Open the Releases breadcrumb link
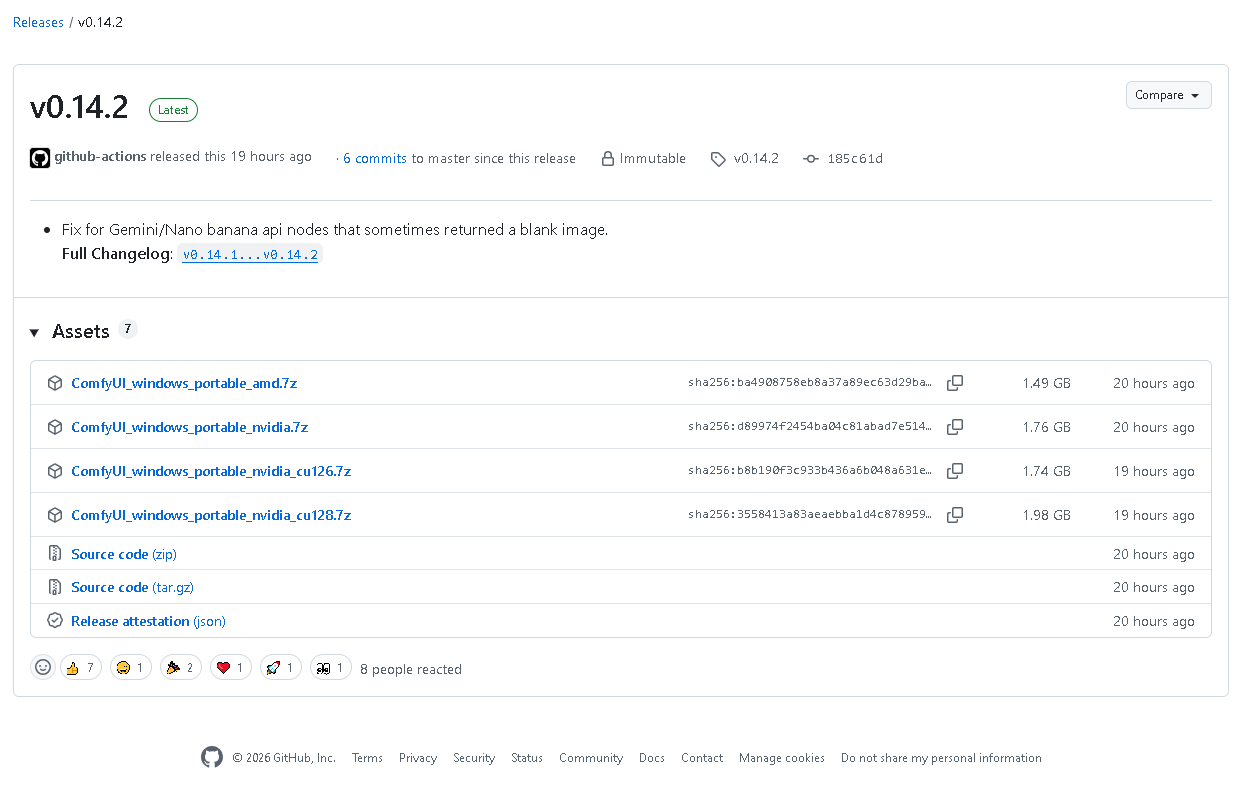Screen dimensions: 1248x789 pyautogui.click(x=38, y=22)
